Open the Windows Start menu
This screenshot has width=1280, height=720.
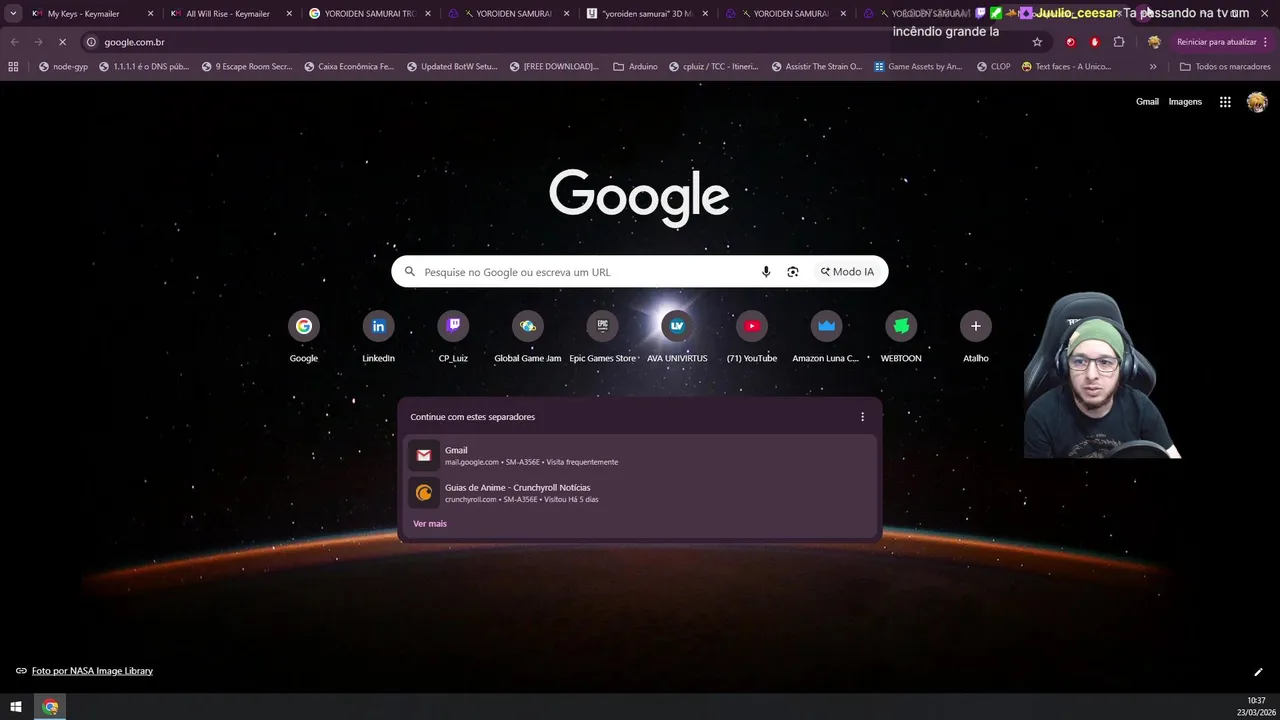pyautogui.click(x=16, y=707)
